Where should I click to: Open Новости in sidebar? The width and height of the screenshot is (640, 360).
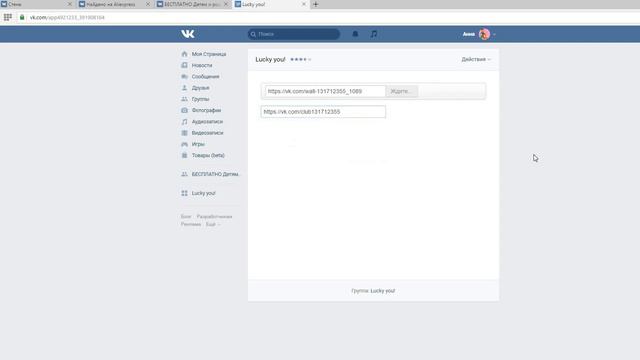[202, 65]
